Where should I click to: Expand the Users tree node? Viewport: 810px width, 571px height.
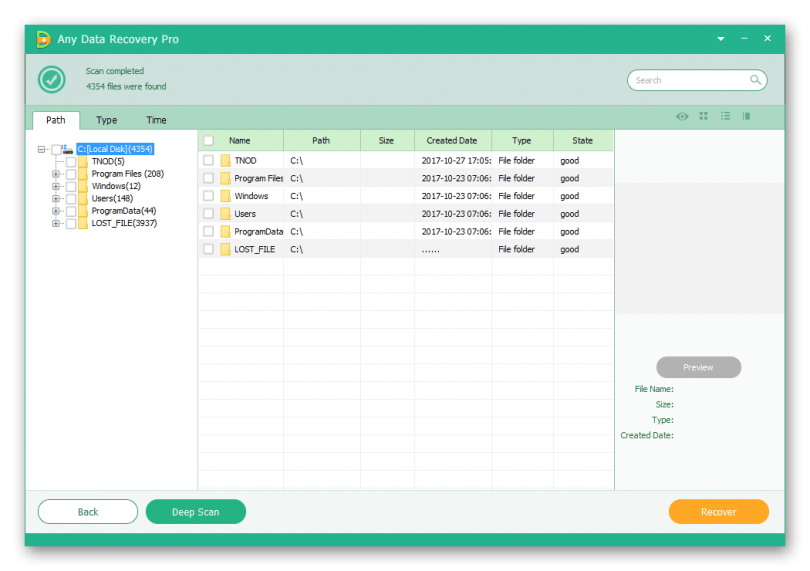[56, 199]
